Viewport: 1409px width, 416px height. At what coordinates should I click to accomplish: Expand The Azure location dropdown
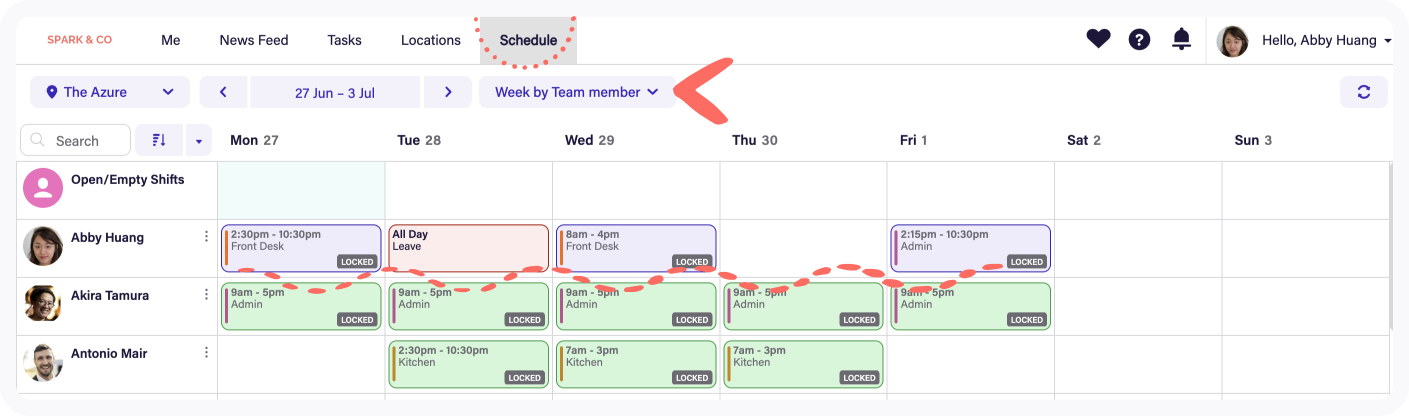109,92
